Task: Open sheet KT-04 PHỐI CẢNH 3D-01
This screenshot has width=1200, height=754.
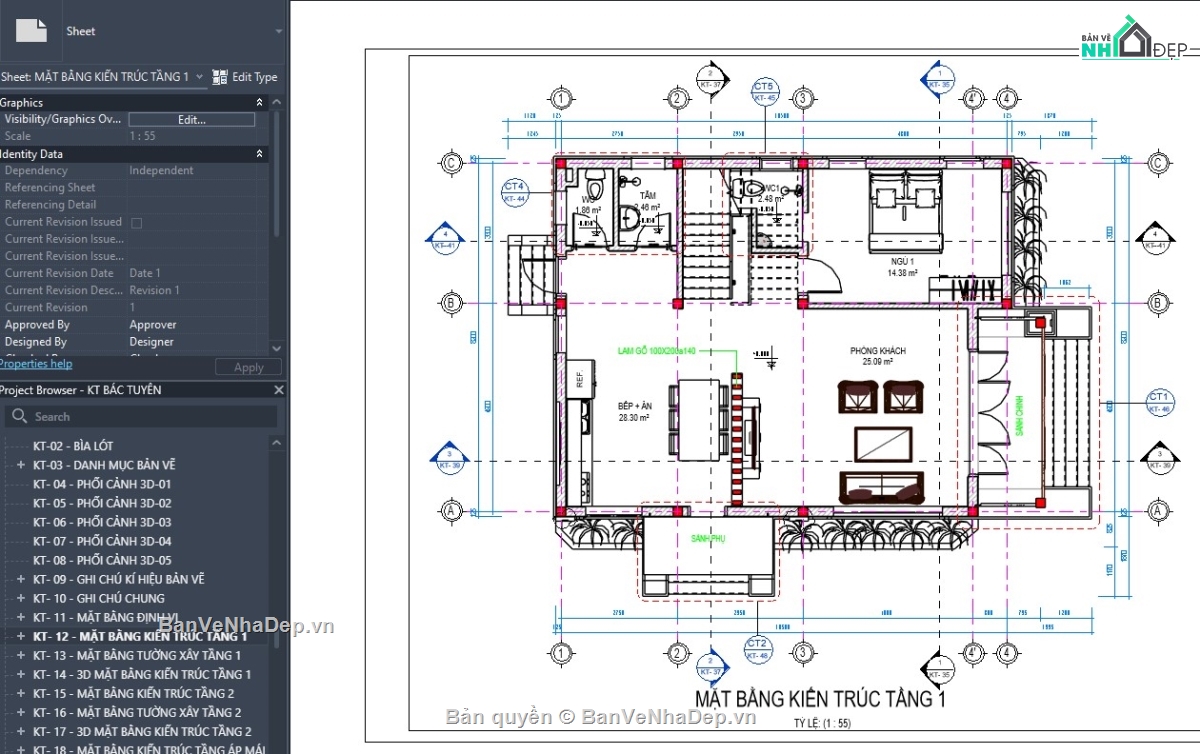Action: point(102,484)
